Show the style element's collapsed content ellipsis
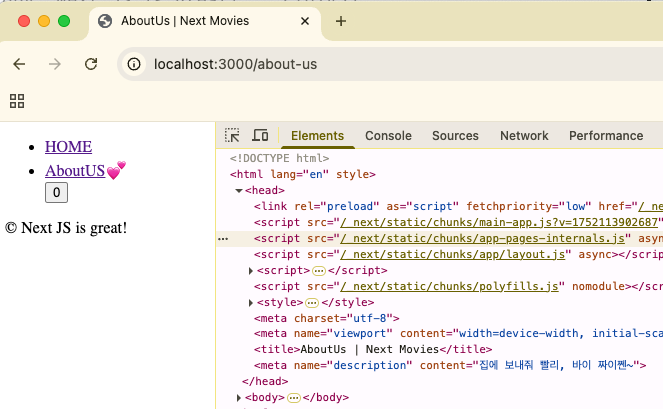Image resolution: width=663 pixels, height=409 pixels. click(312, 303)
